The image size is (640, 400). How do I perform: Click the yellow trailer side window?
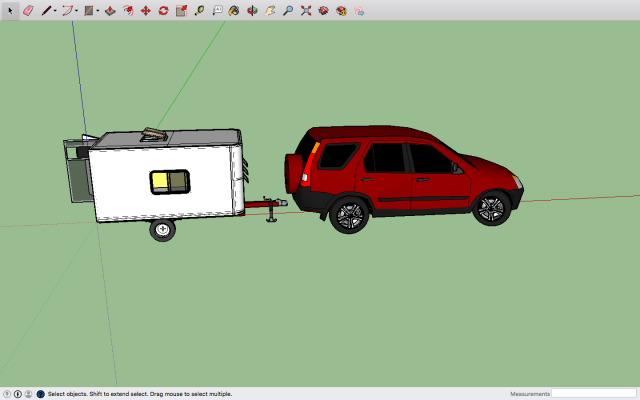[170, 182]
